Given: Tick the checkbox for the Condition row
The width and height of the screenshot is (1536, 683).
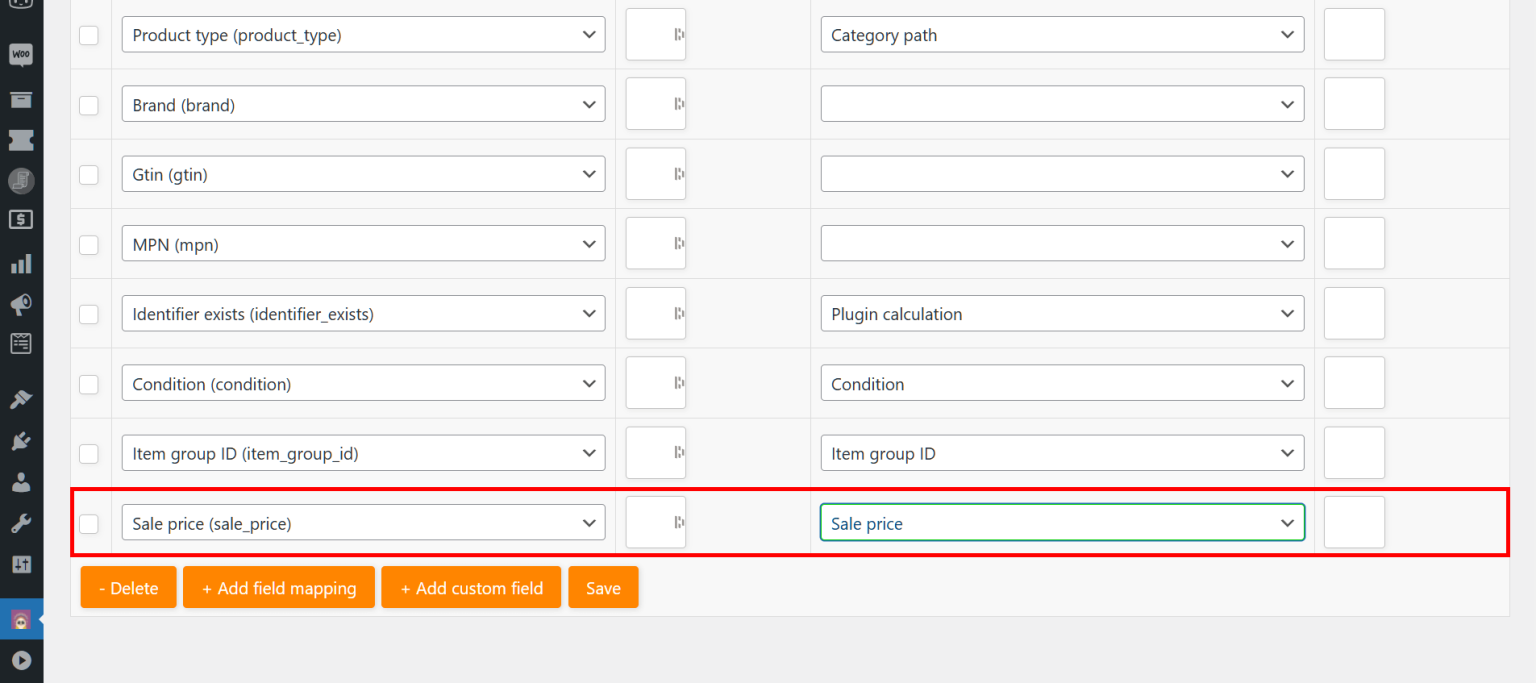Looking at the screenshot, I should tap(89, 384).
